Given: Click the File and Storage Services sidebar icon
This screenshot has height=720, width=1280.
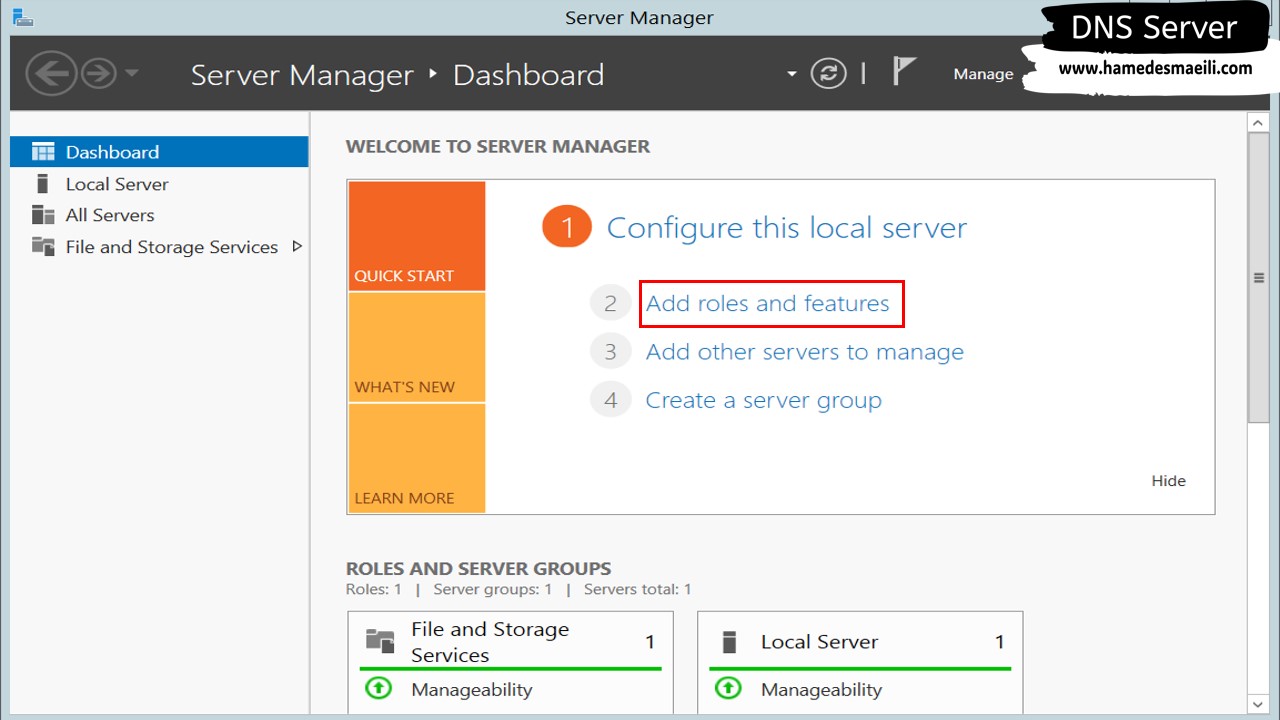Looking at the screenshot, I should click(43, 246).
